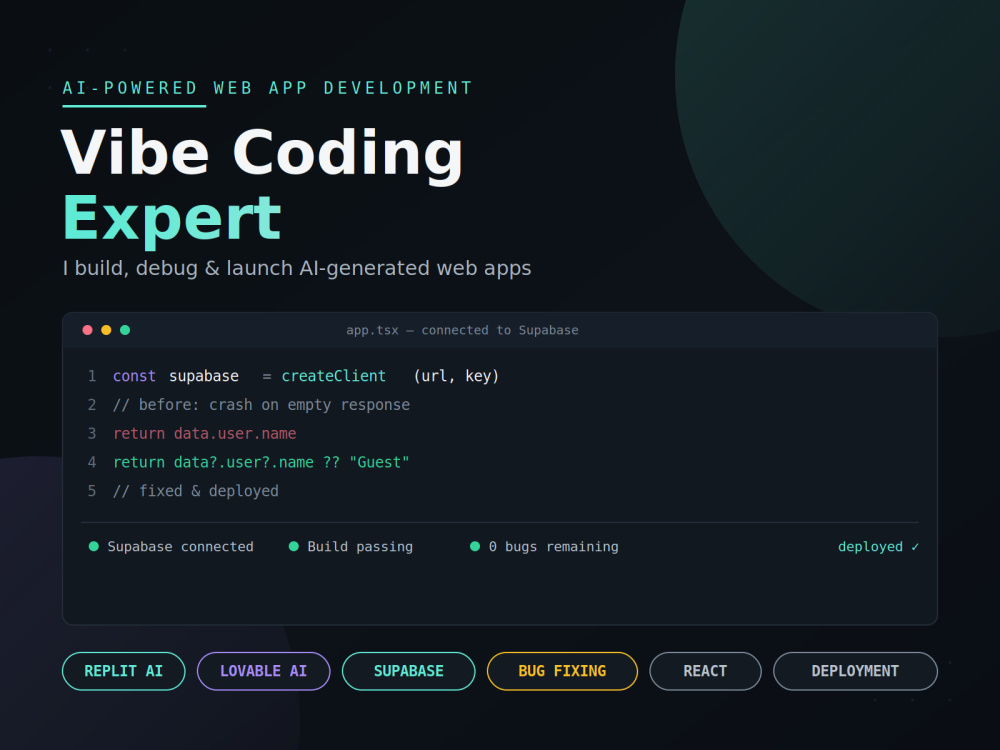
Task: Click the 'supabase' variable name in line 1
Action: [204, 376]
